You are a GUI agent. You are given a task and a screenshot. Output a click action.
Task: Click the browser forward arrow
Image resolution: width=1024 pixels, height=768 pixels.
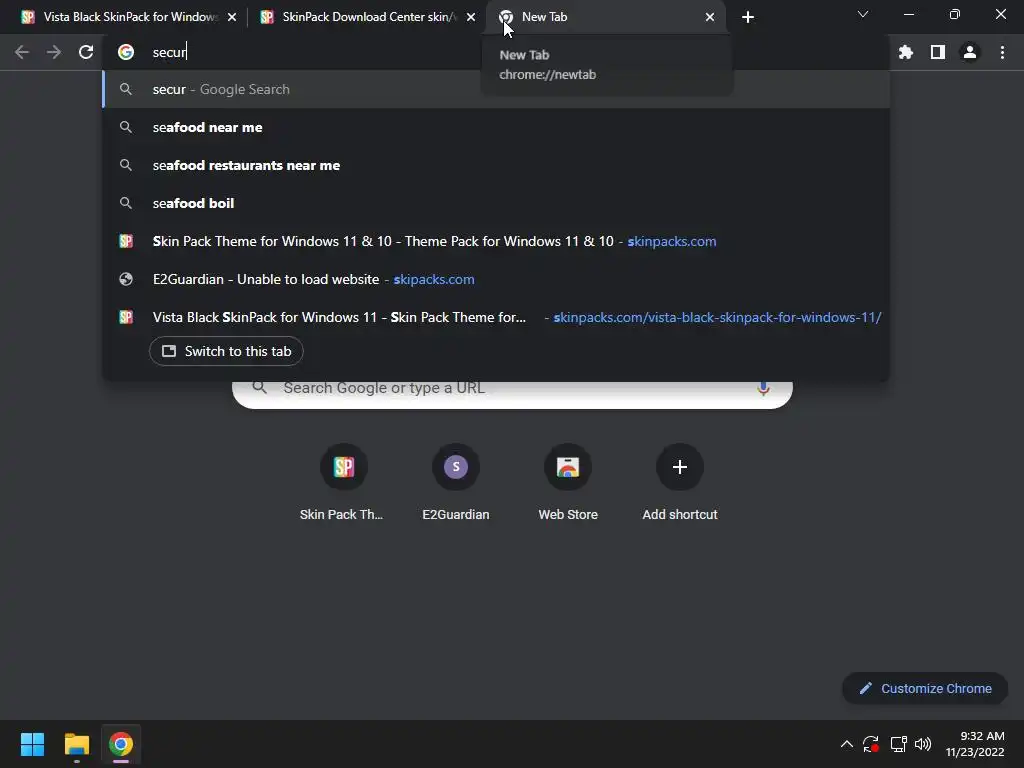click(x=54, y=52)
